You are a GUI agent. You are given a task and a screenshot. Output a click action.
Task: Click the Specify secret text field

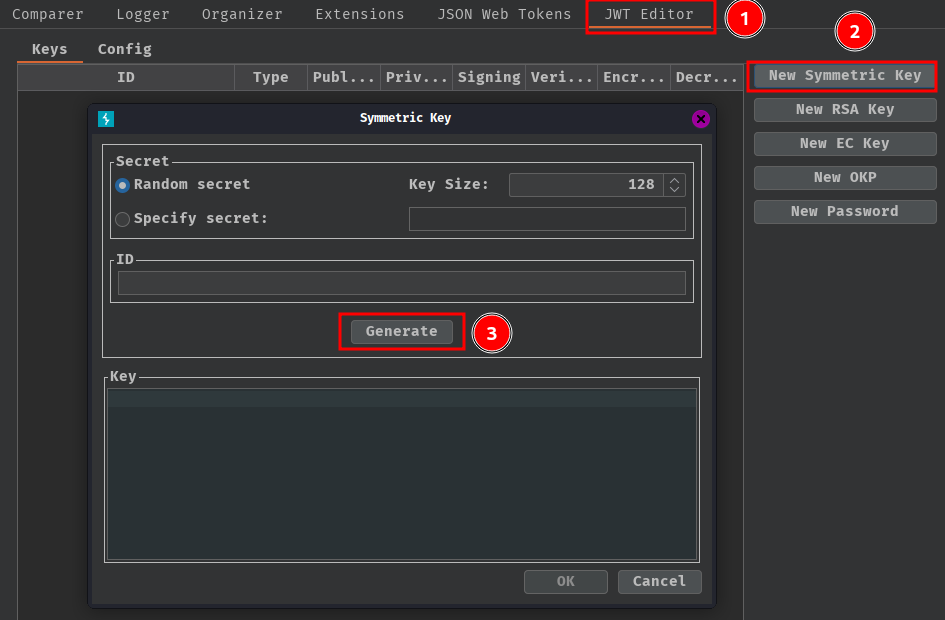click(x=547, y=219)
